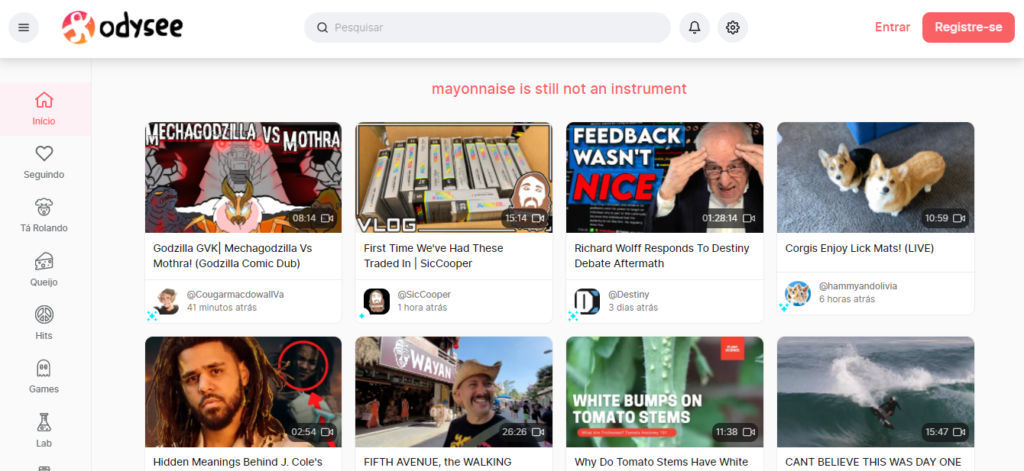Select the Início home icon
Screen dimensions: 1024x471
(44, 100)
